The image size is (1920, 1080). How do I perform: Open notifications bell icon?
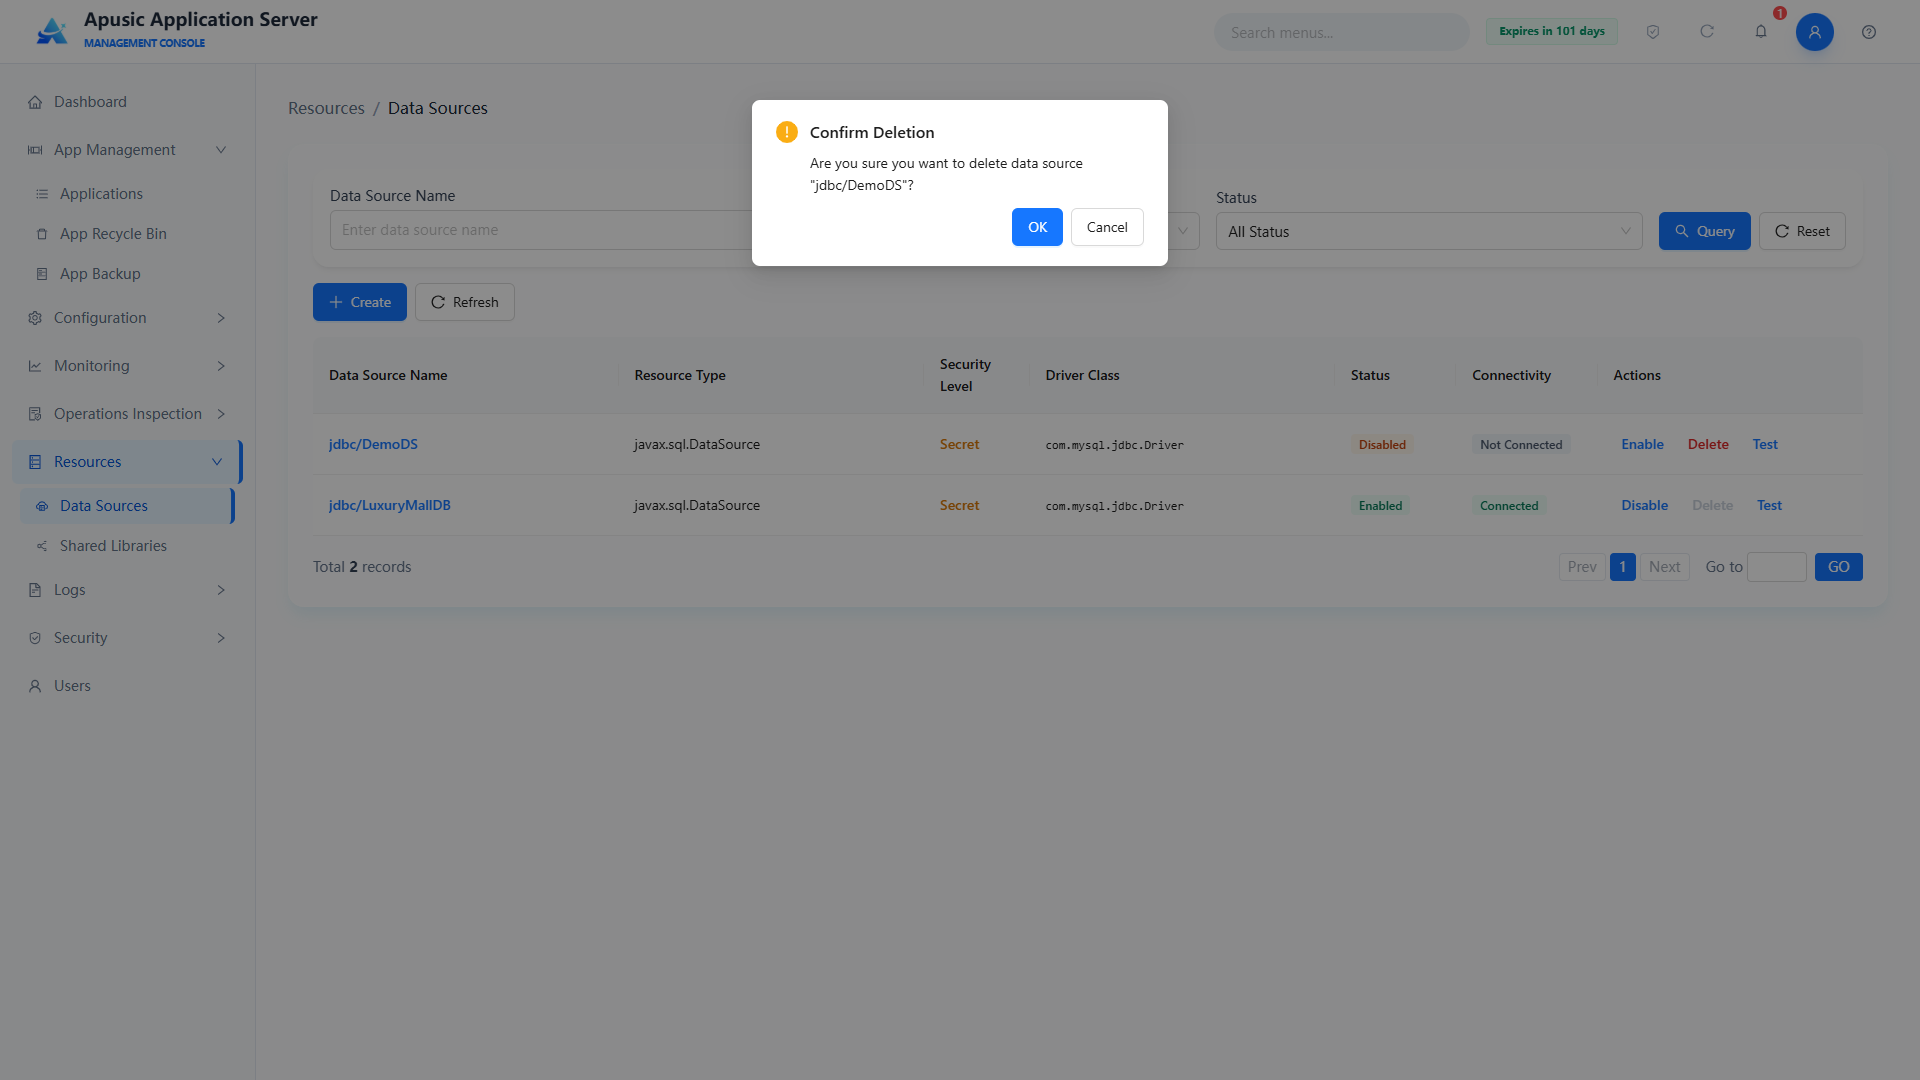pos(1761,32)
